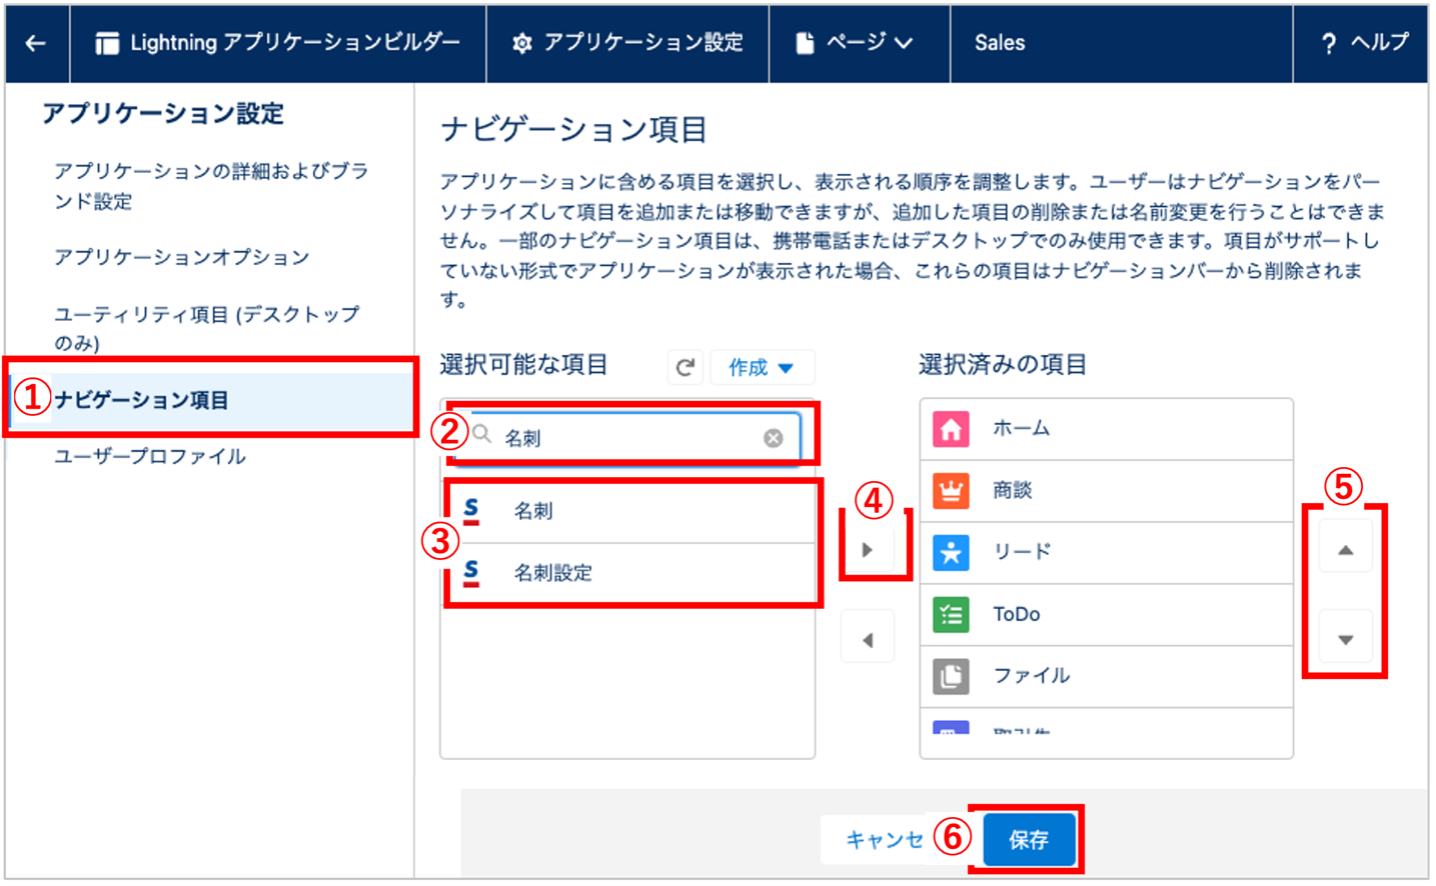Open アプリケーション設定 gear tab

pos(628,43)
